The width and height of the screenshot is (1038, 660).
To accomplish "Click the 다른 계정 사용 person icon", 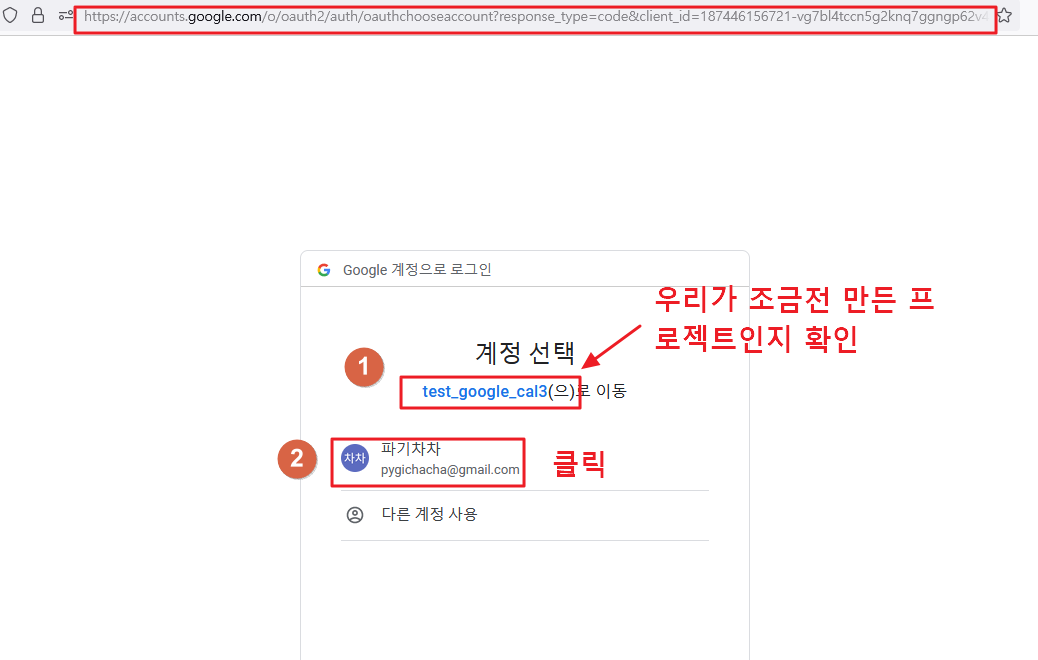I will coord(355,515).
